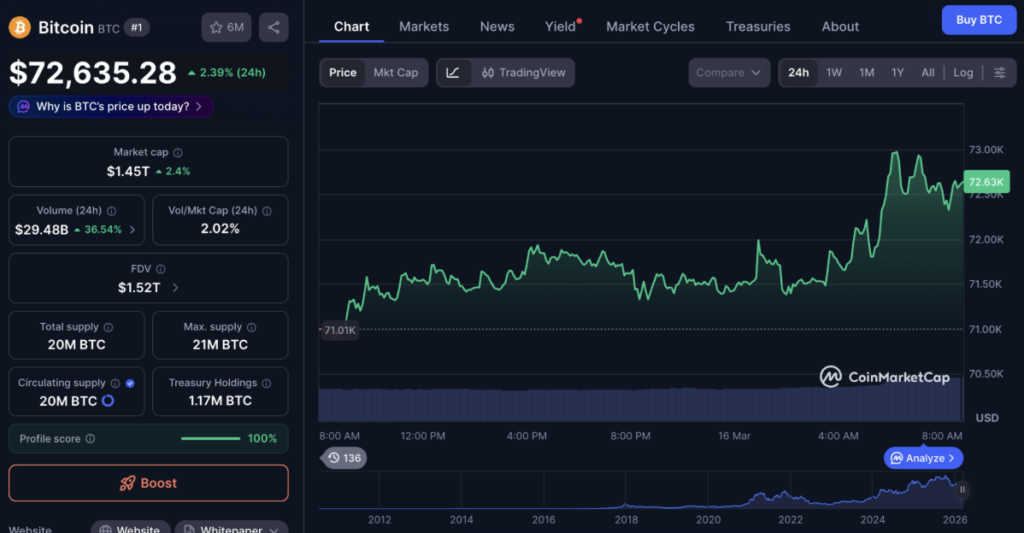Switch chart to Mkt Cap view

[x=396, y=73]
